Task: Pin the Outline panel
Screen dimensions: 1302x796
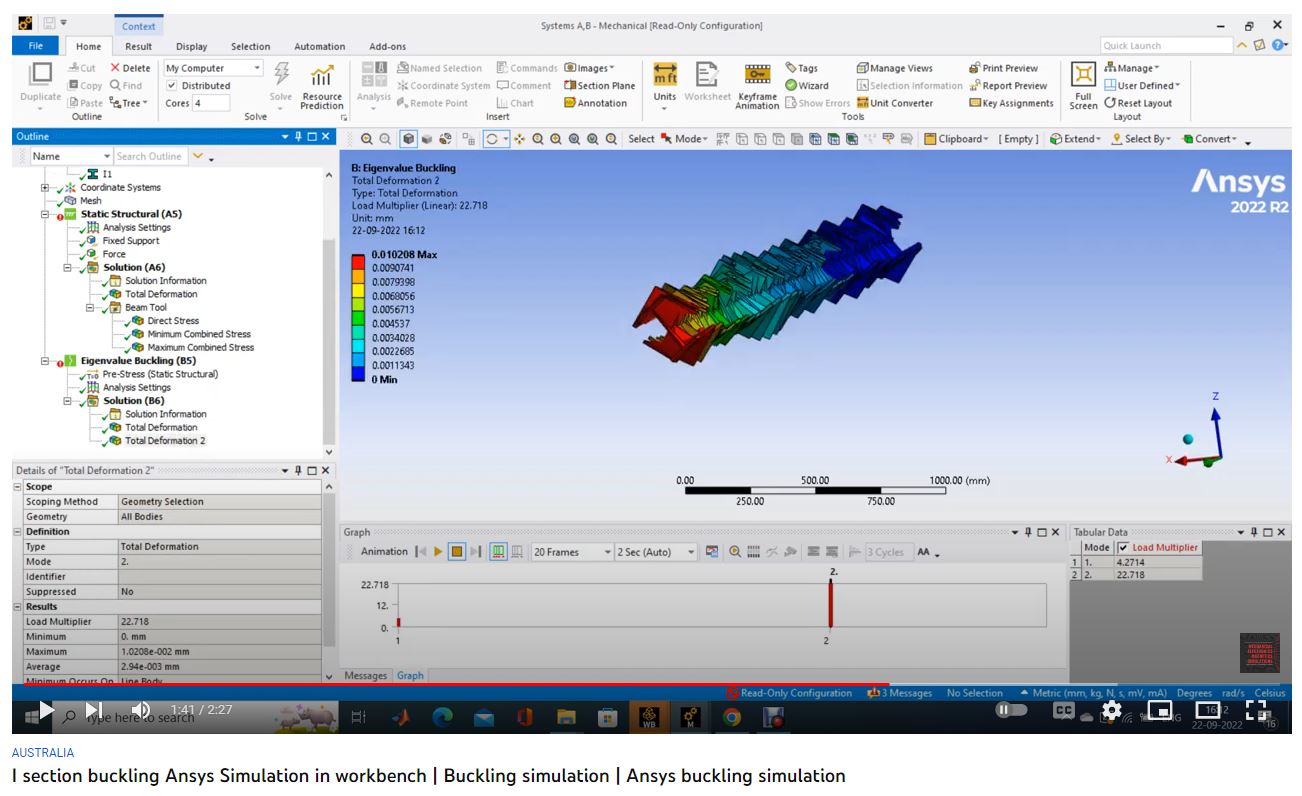Action: click(298, 136)
